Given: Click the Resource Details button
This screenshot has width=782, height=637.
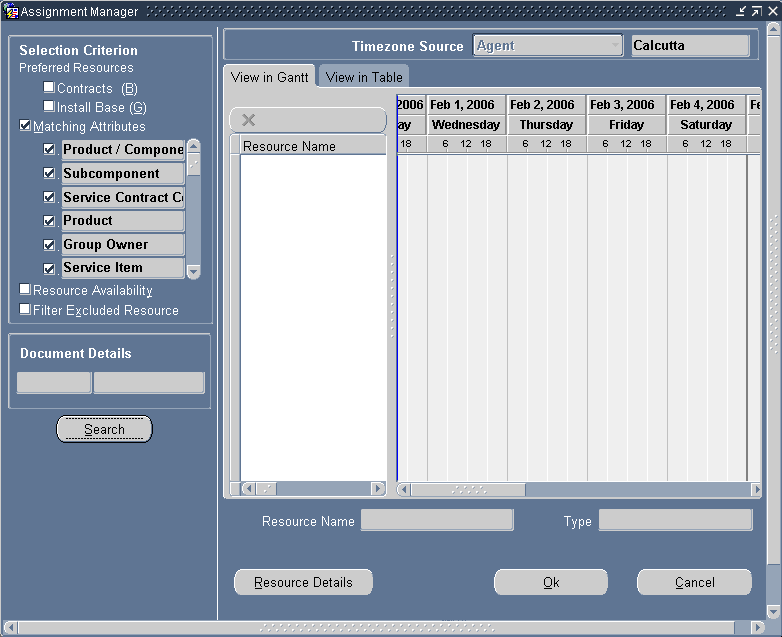Looking at the screenshot, I should (303, 582).
